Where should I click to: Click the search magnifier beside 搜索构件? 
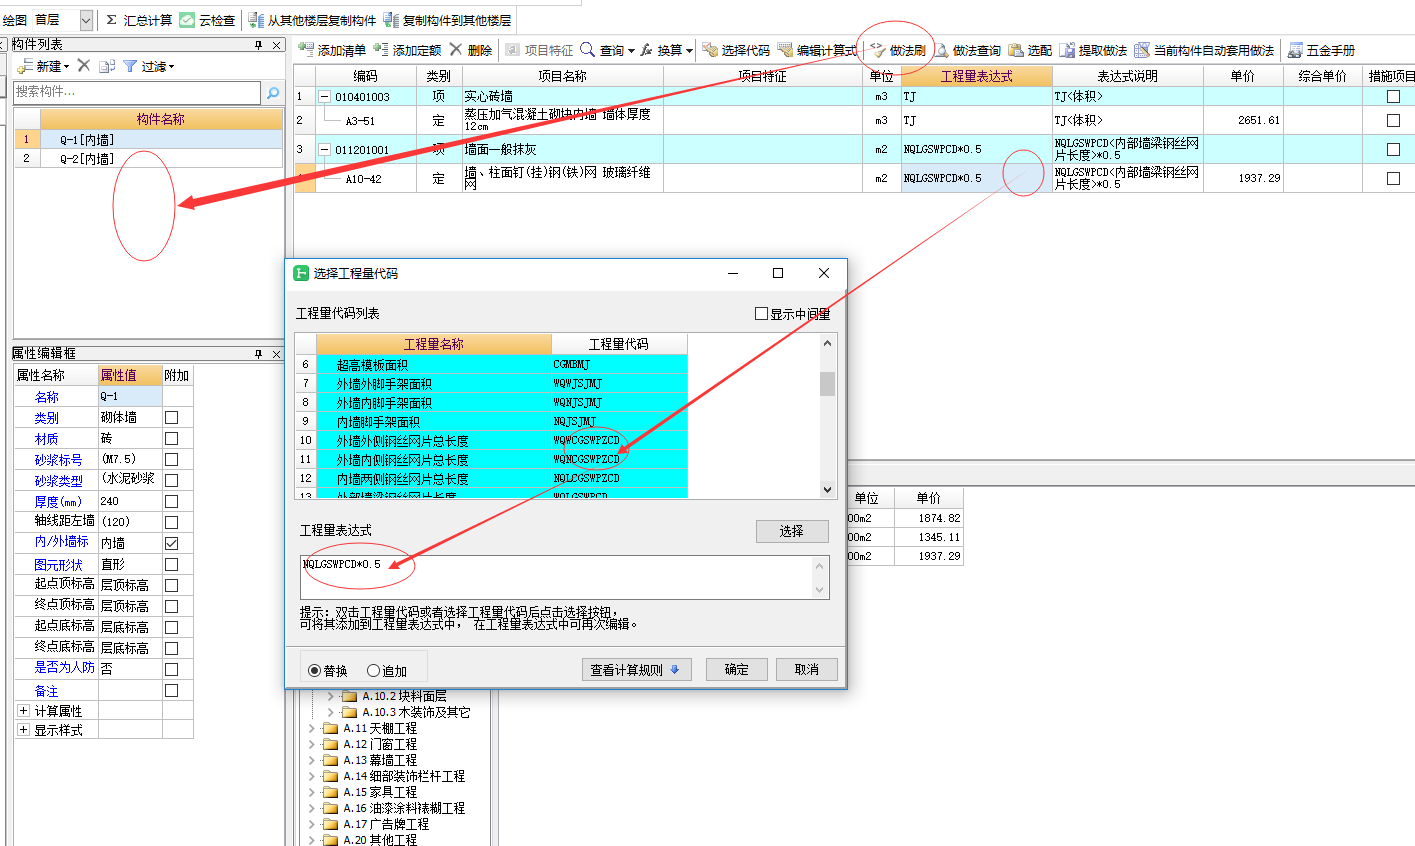tap(272, 92)
